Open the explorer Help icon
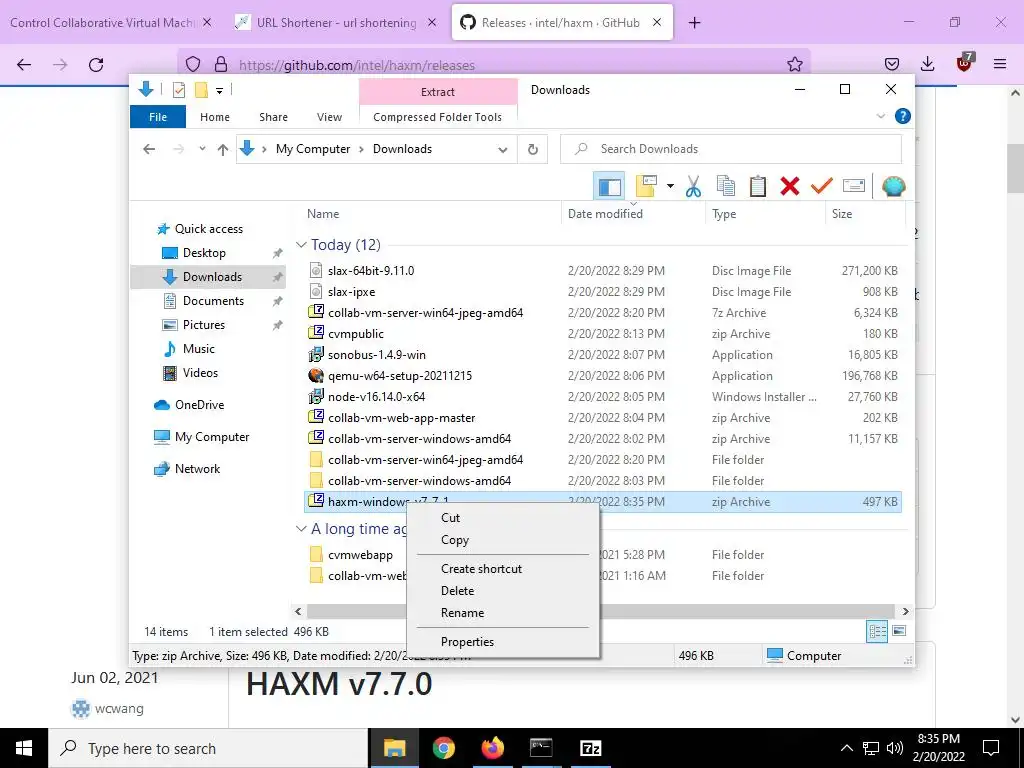1024x768 pixels. point(903,116)
